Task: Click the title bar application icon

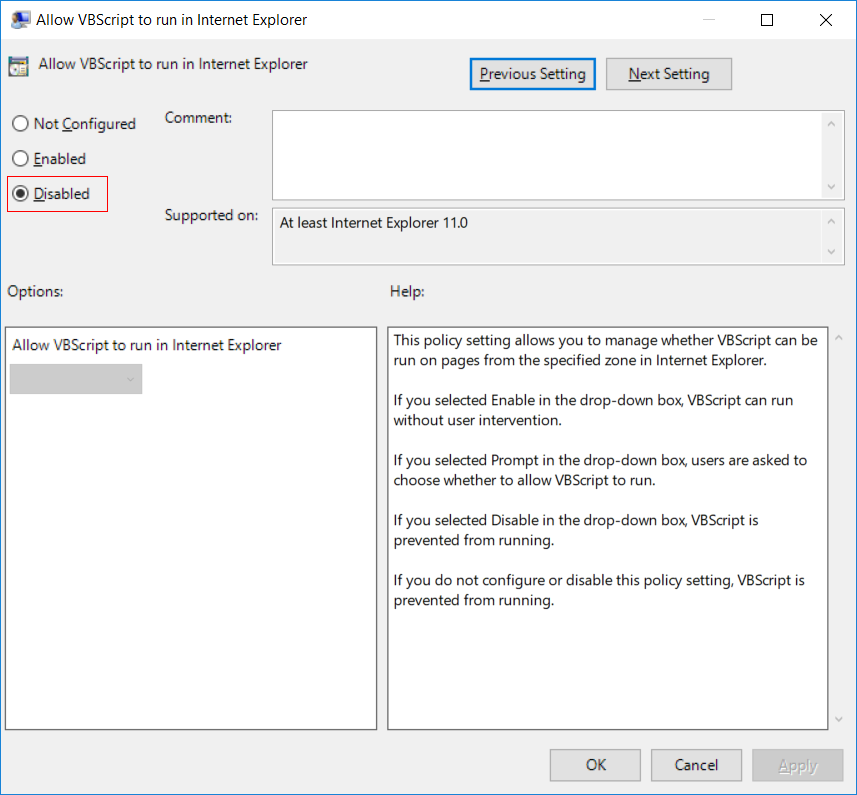Action: click(x=20, y=20)
